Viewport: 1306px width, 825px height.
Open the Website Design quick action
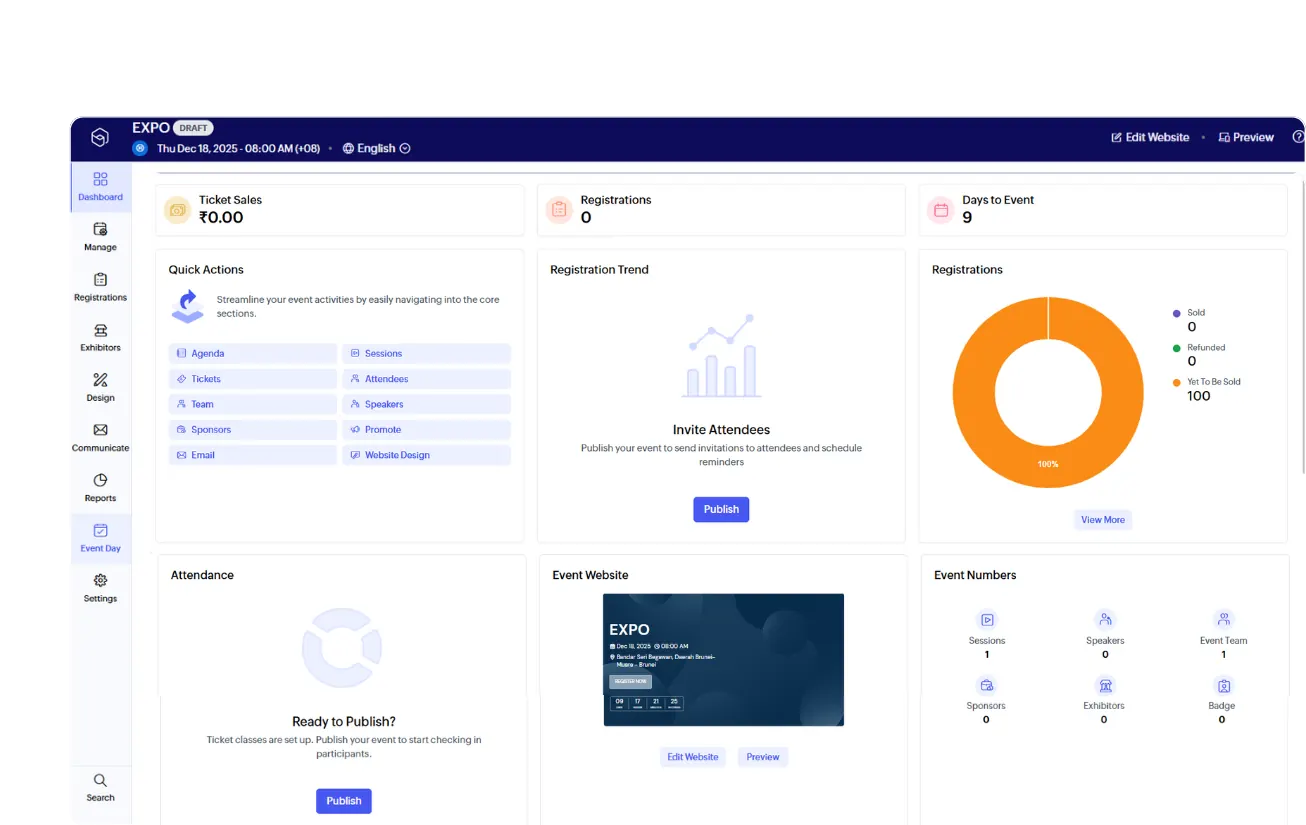426,455
